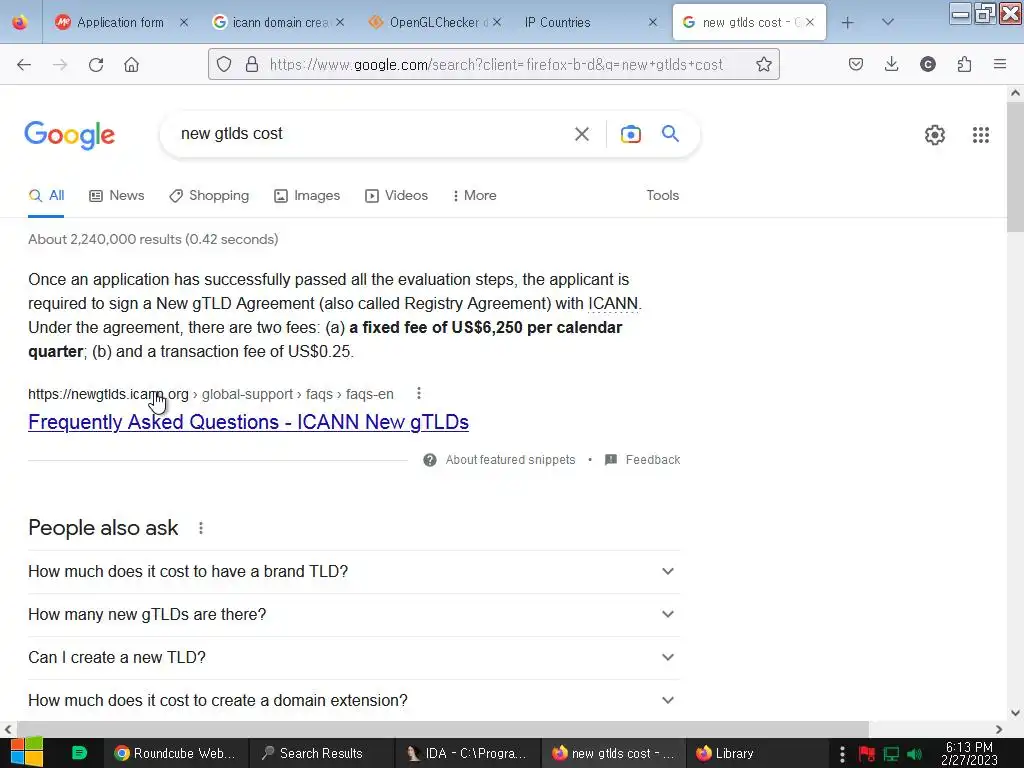This screenshot has height=768, width=1024.
Task: Expand 'How much does it cost to have a brand TLD?'
Action: click(353, 571)
